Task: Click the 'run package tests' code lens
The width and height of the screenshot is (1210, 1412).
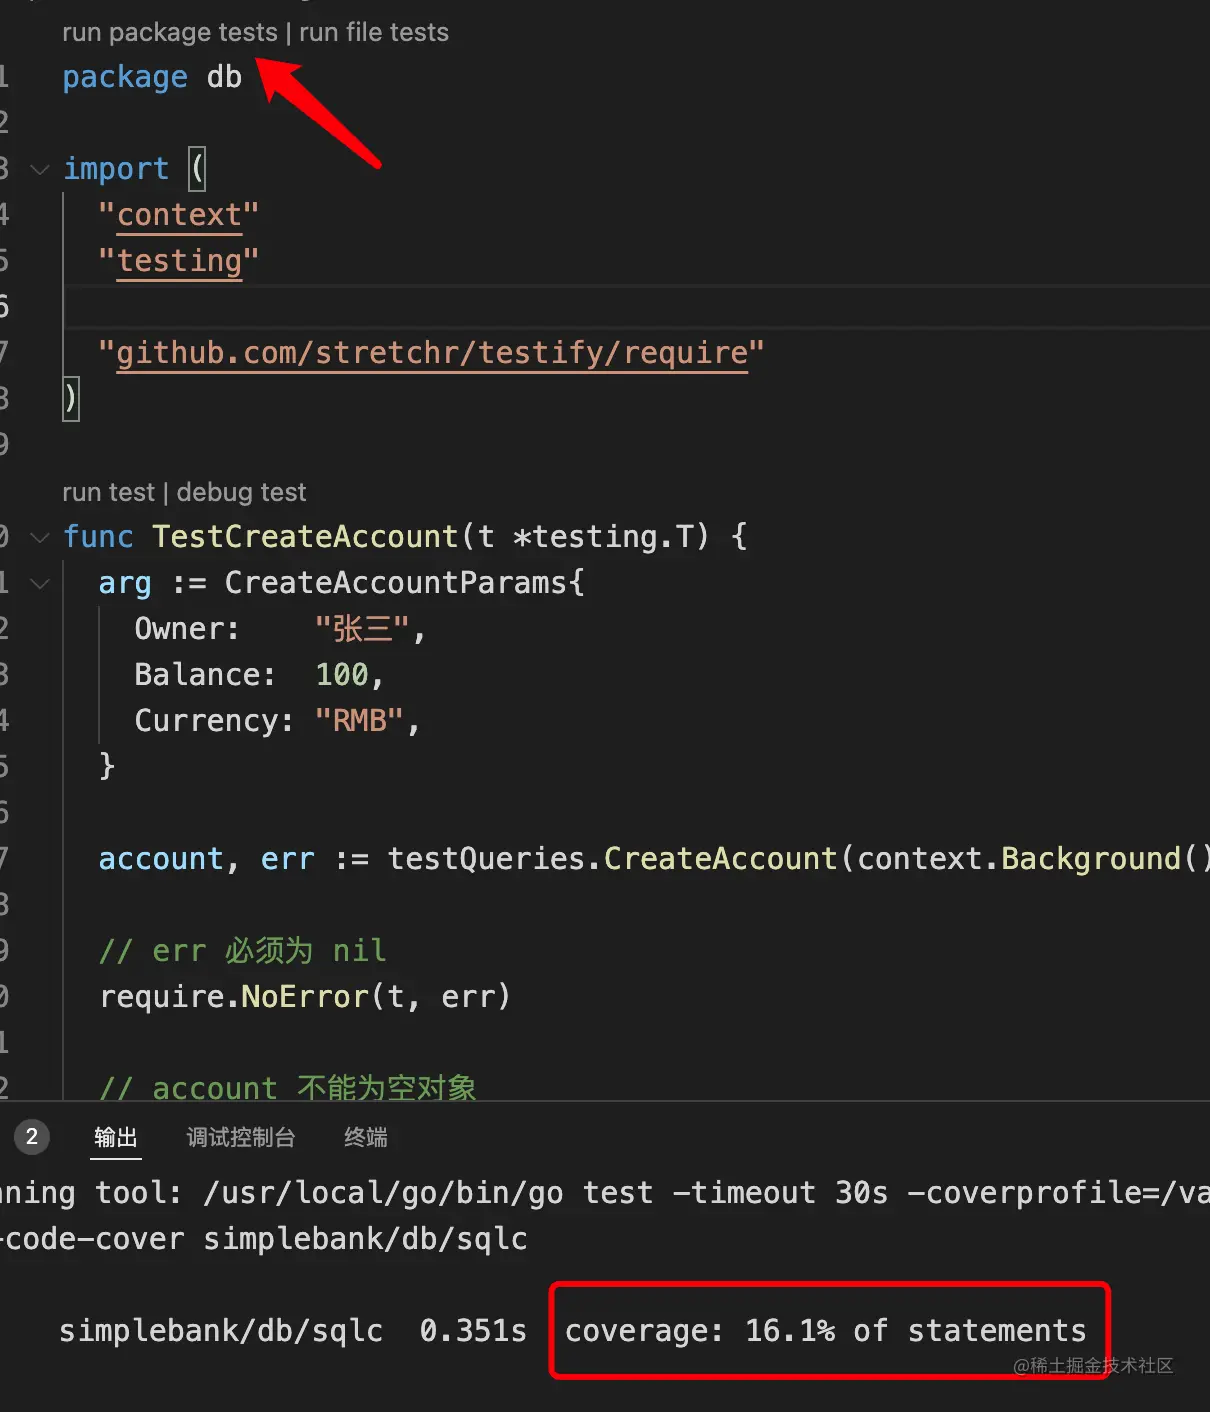Action: 169,32
